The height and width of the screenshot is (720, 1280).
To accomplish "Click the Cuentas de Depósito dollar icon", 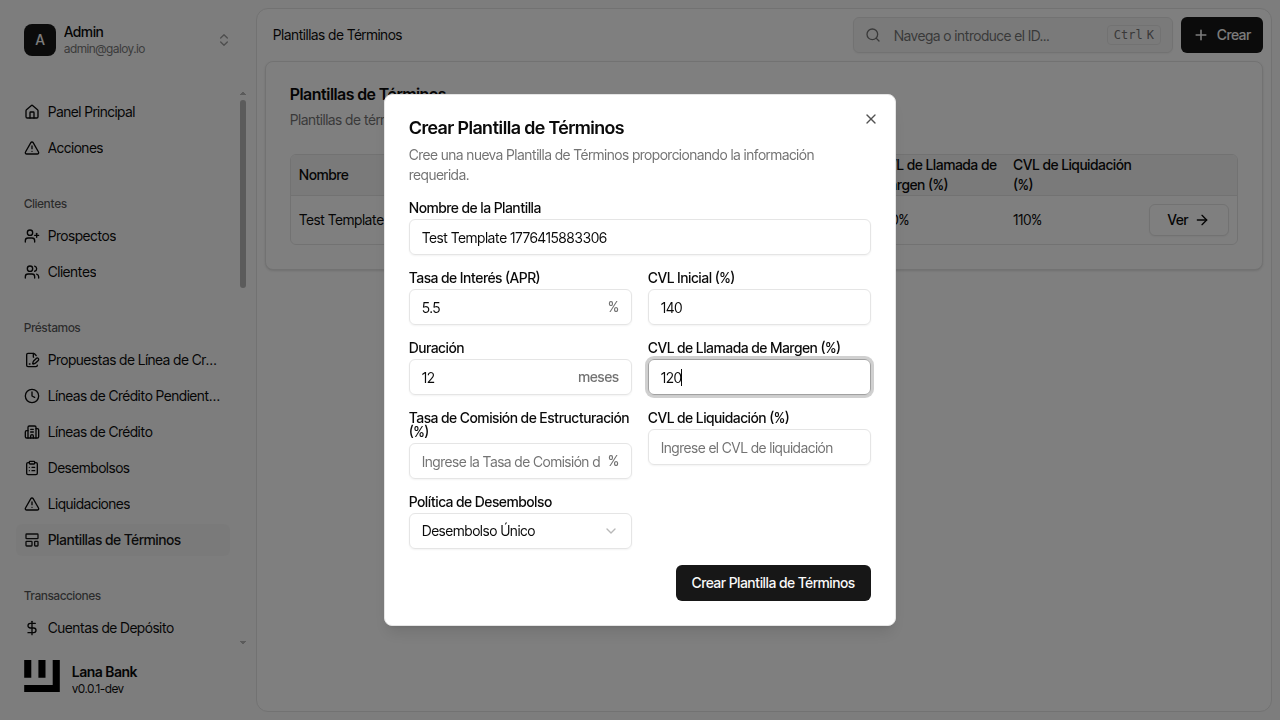I will click(32, 628).
